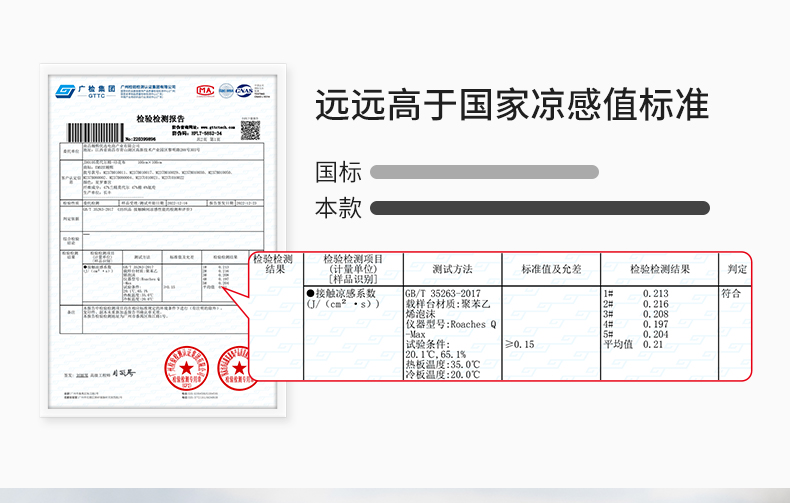
Task: Click the 检验检测报告 document title
Action: point(162,118)
